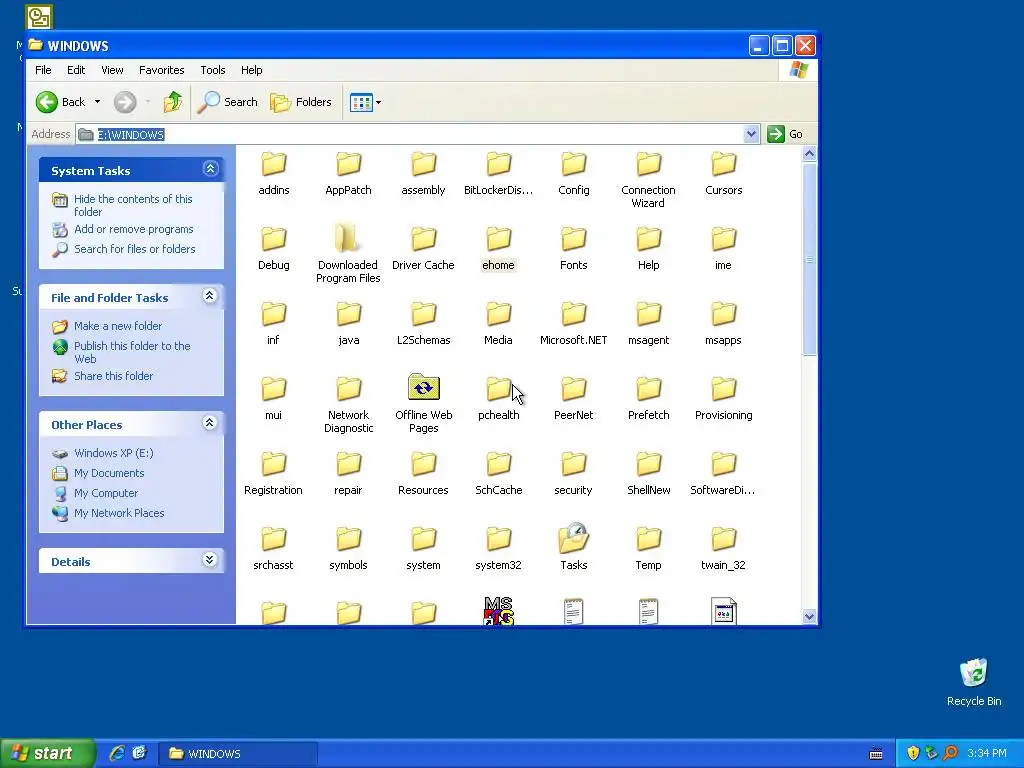Click Search for files or folders
1024x768 pixels.
point(135,249)
